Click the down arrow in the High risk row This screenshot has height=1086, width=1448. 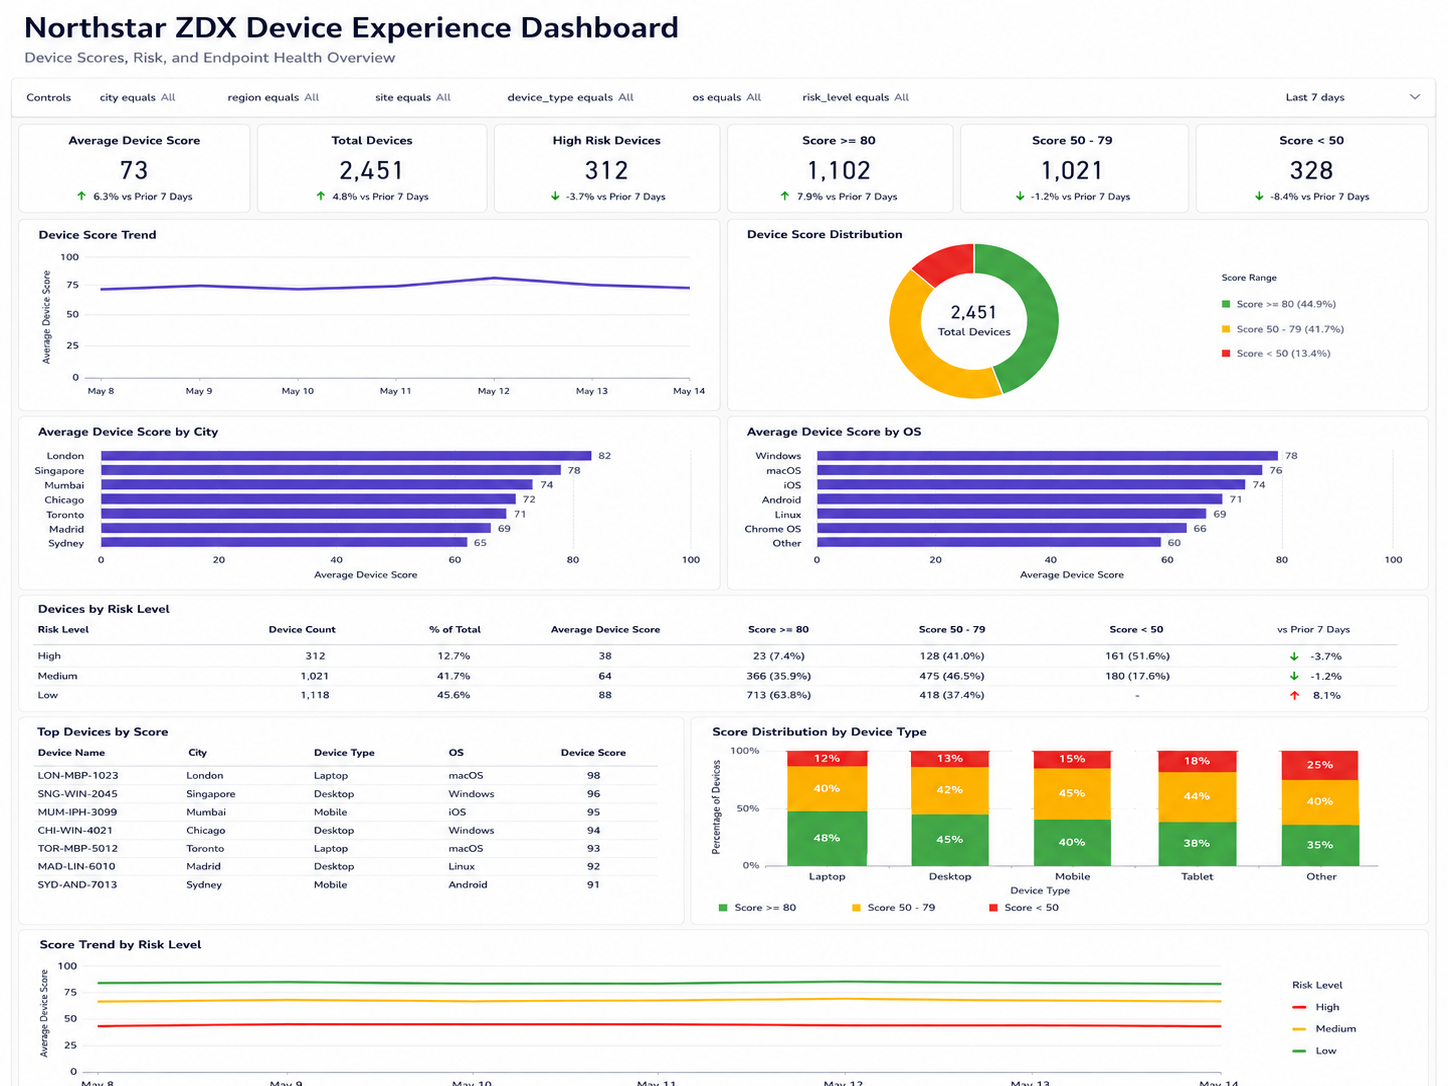pyautogui.click(x=1294, y=656)
